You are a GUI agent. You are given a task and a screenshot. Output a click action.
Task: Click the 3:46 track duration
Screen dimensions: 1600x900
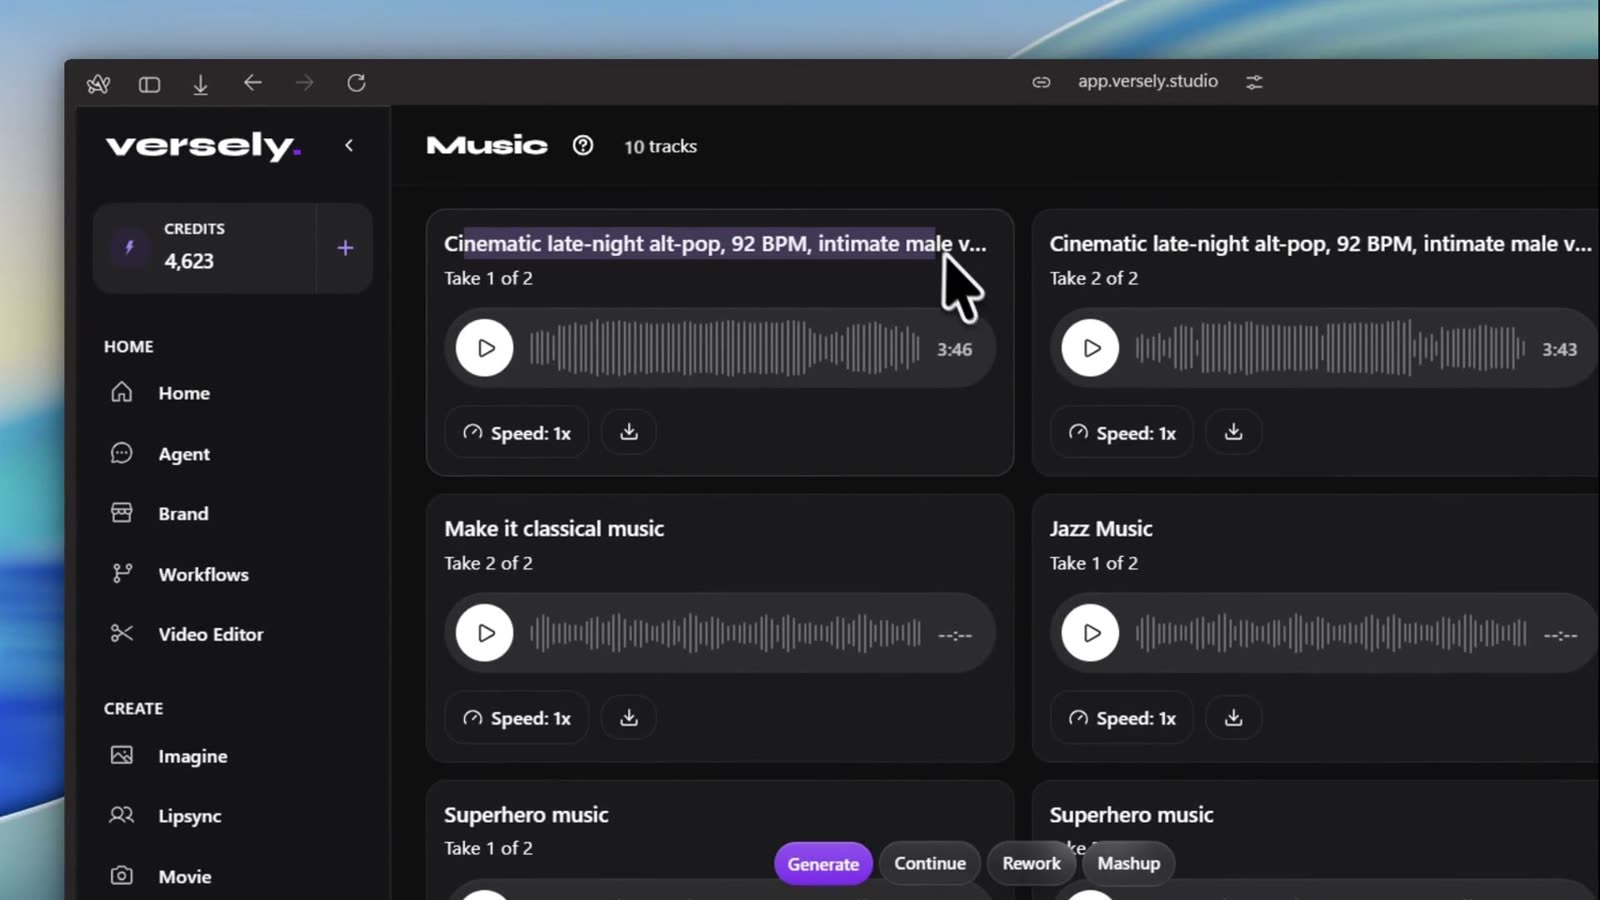954,349
